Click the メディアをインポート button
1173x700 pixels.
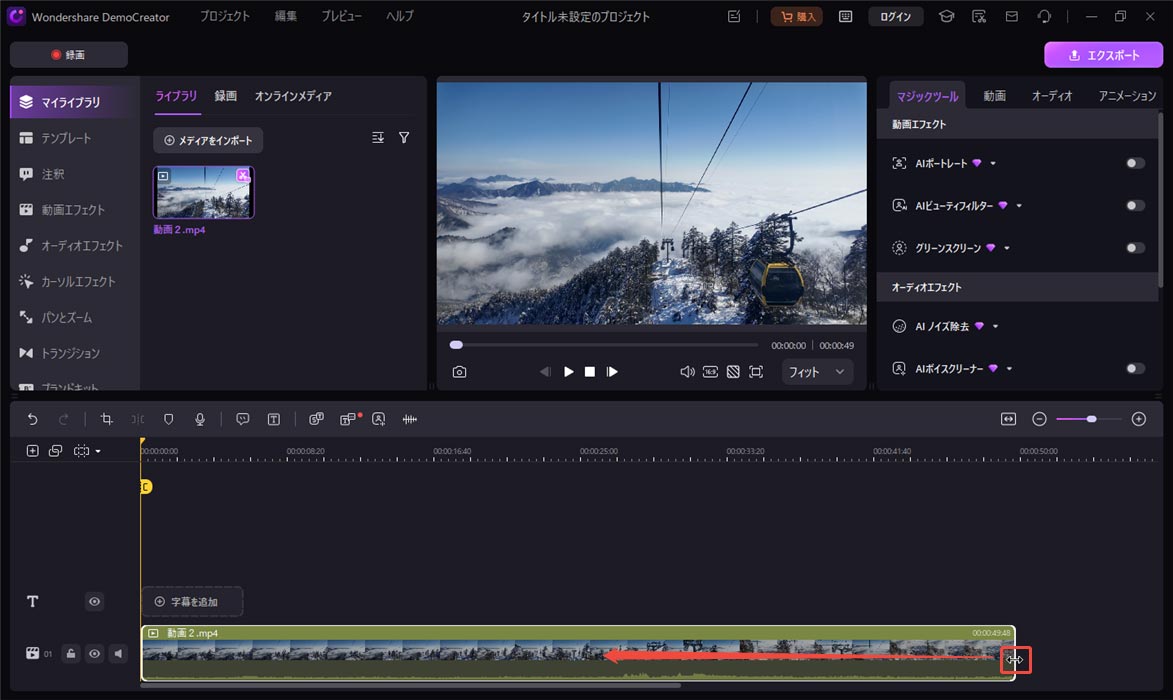click(207, 140)
